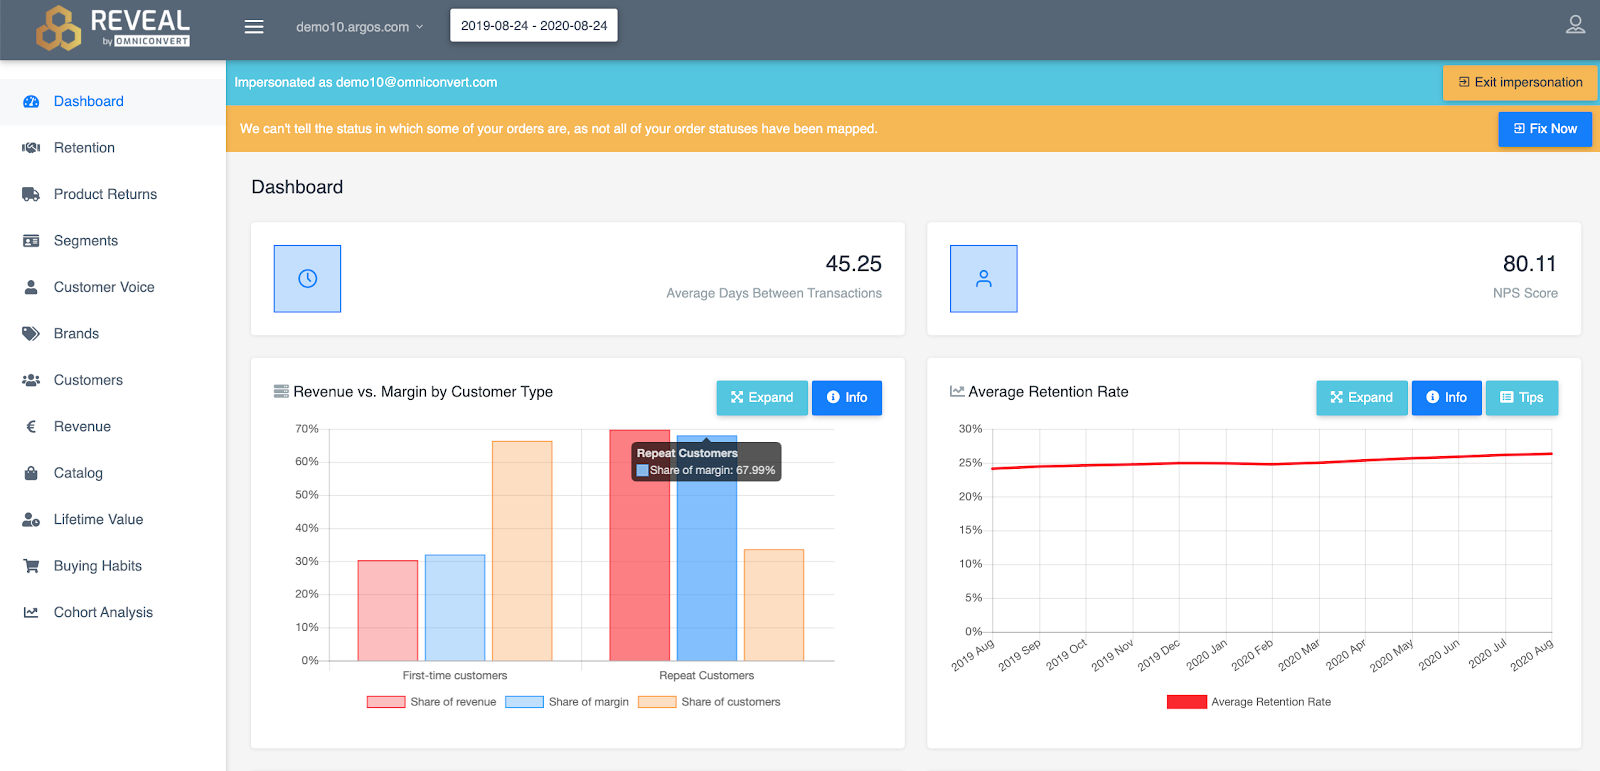Screen dimensions: 1600x771
Task: Toggle Share of revenue legend series
Action: 432,702
